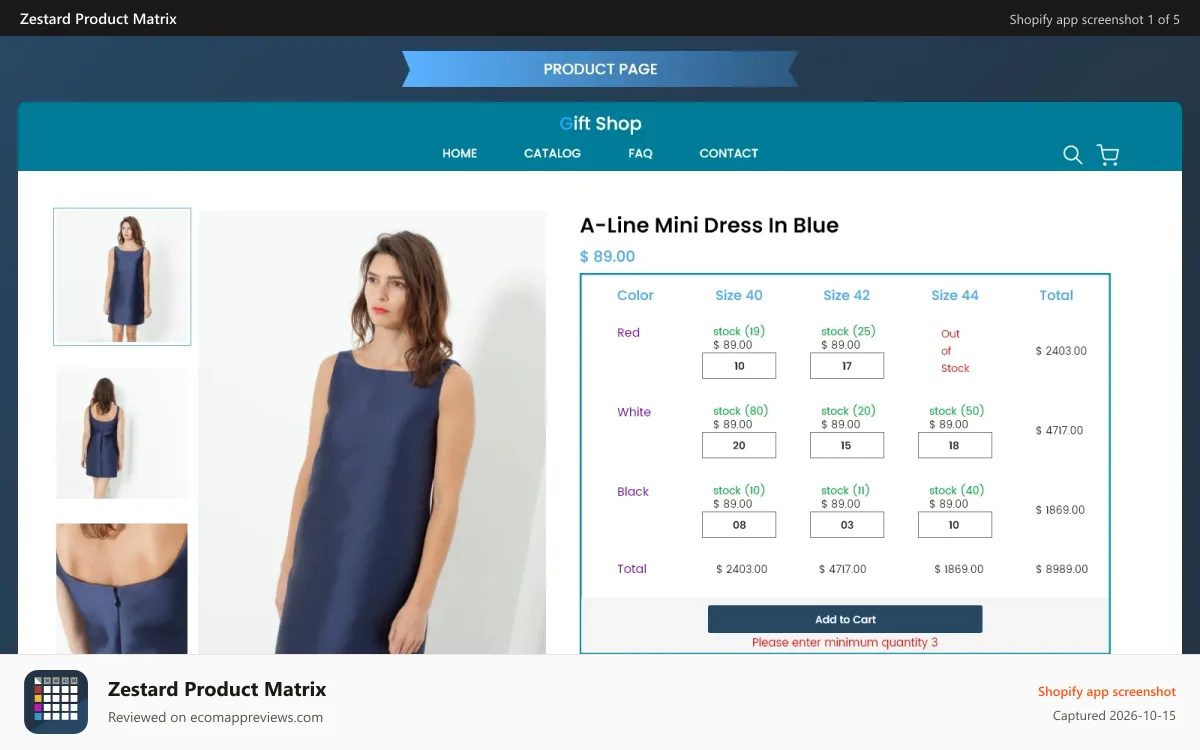The image size is (1200, 750).
Task: Click the Black Size 44 quantity field
Action: [x=955, y=525]
